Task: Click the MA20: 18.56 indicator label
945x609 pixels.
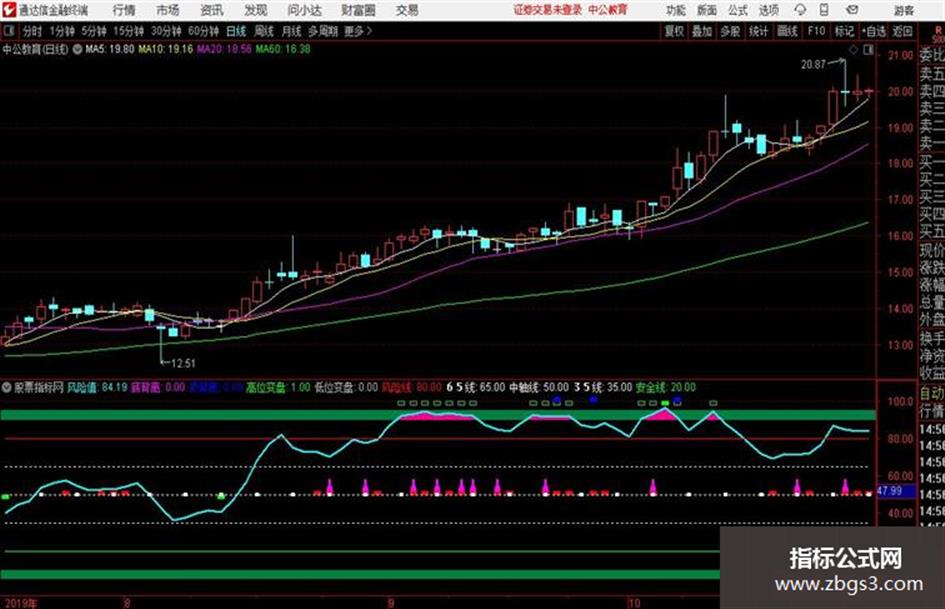Action: 224,49
